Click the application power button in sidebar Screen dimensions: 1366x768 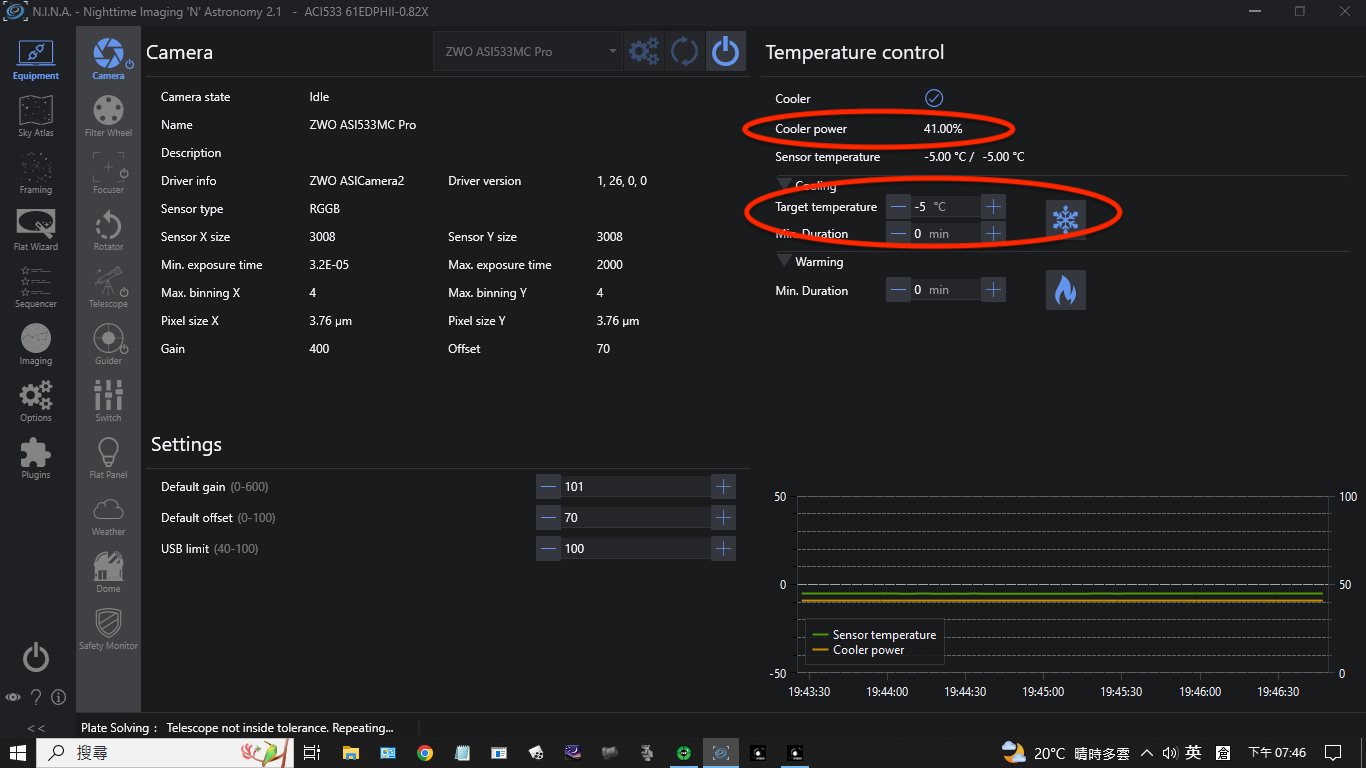pyautogui.click(x=36, y=657)
